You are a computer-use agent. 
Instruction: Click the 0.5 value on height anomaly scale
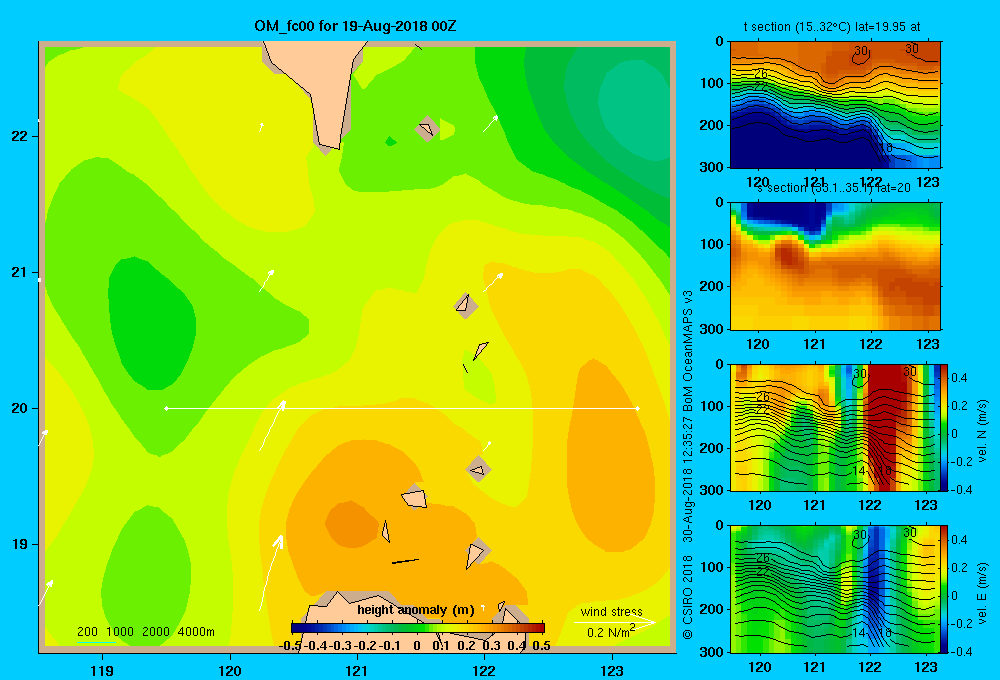tap(541, 646)
